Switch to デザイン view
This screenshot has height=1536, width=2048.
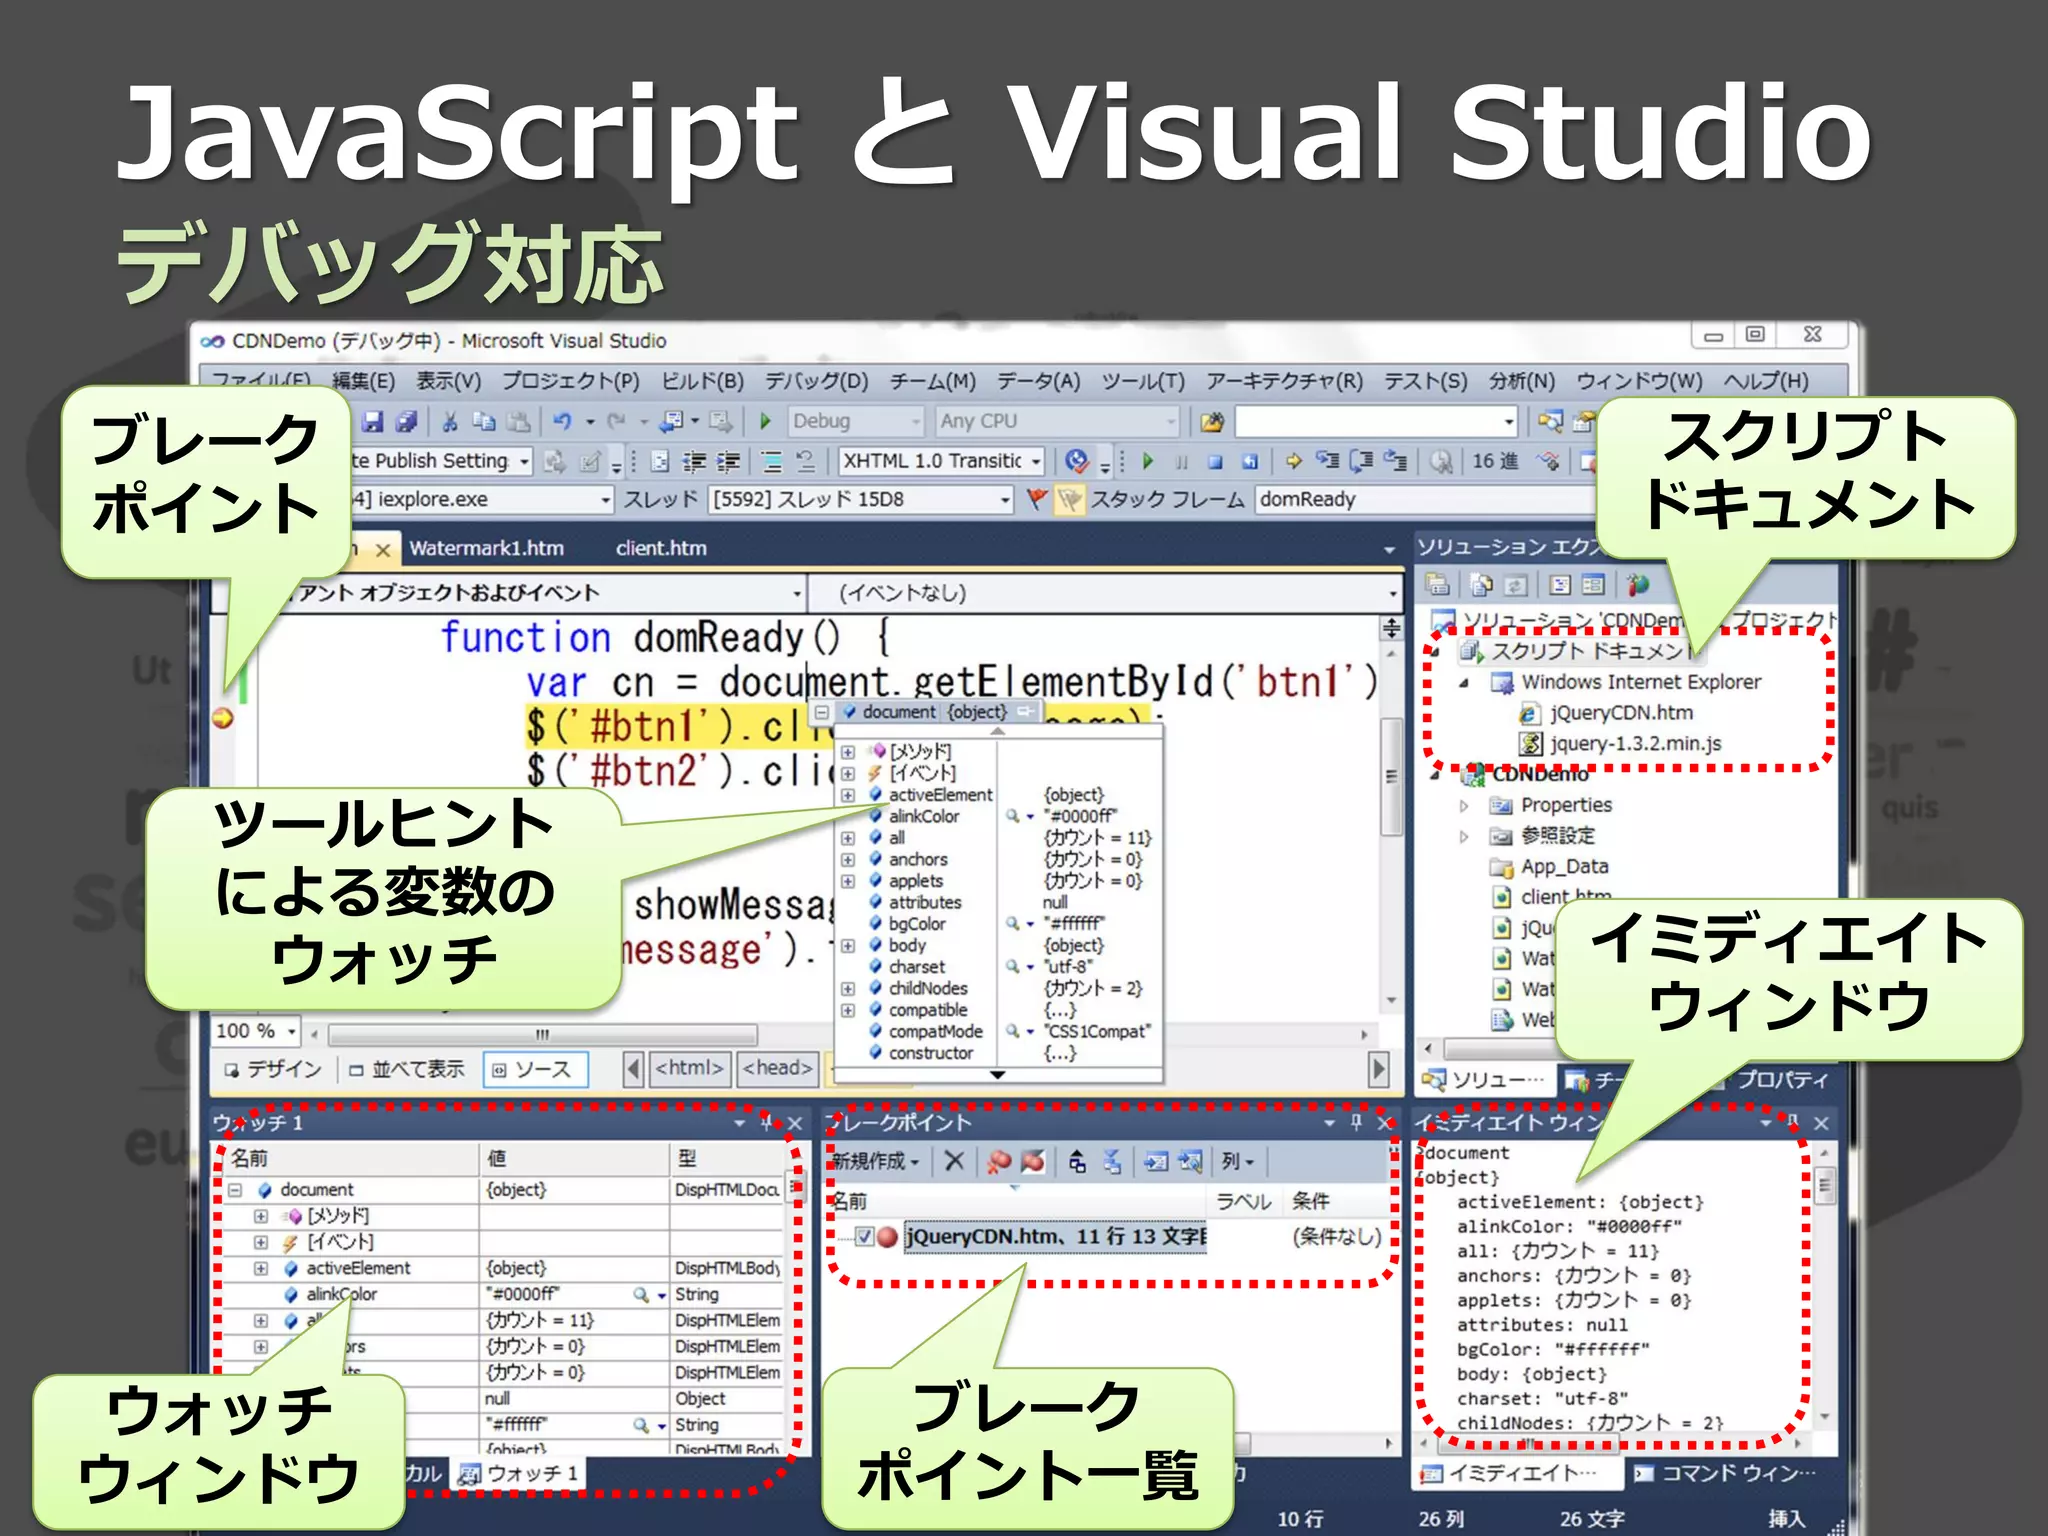click(x=273, y=1070)
